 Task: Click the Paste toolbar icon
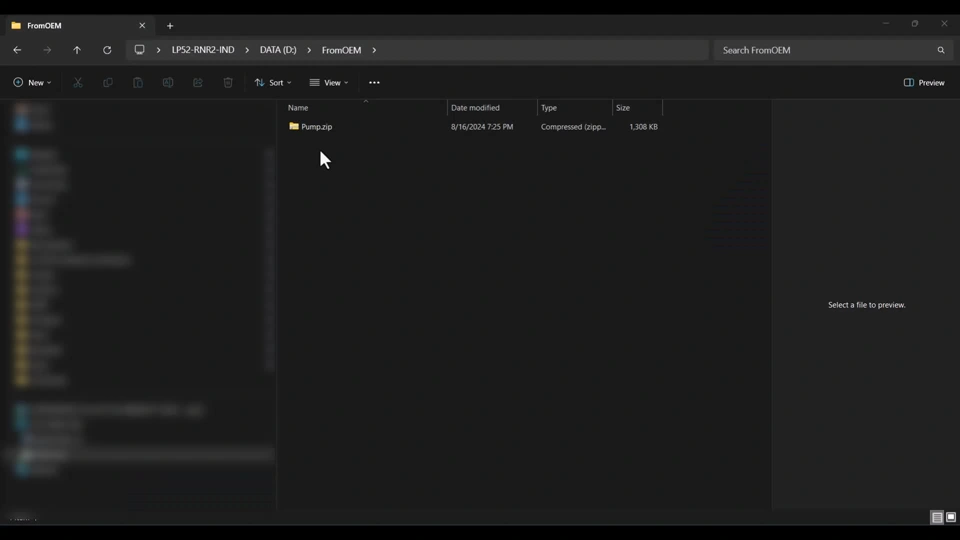138,83
